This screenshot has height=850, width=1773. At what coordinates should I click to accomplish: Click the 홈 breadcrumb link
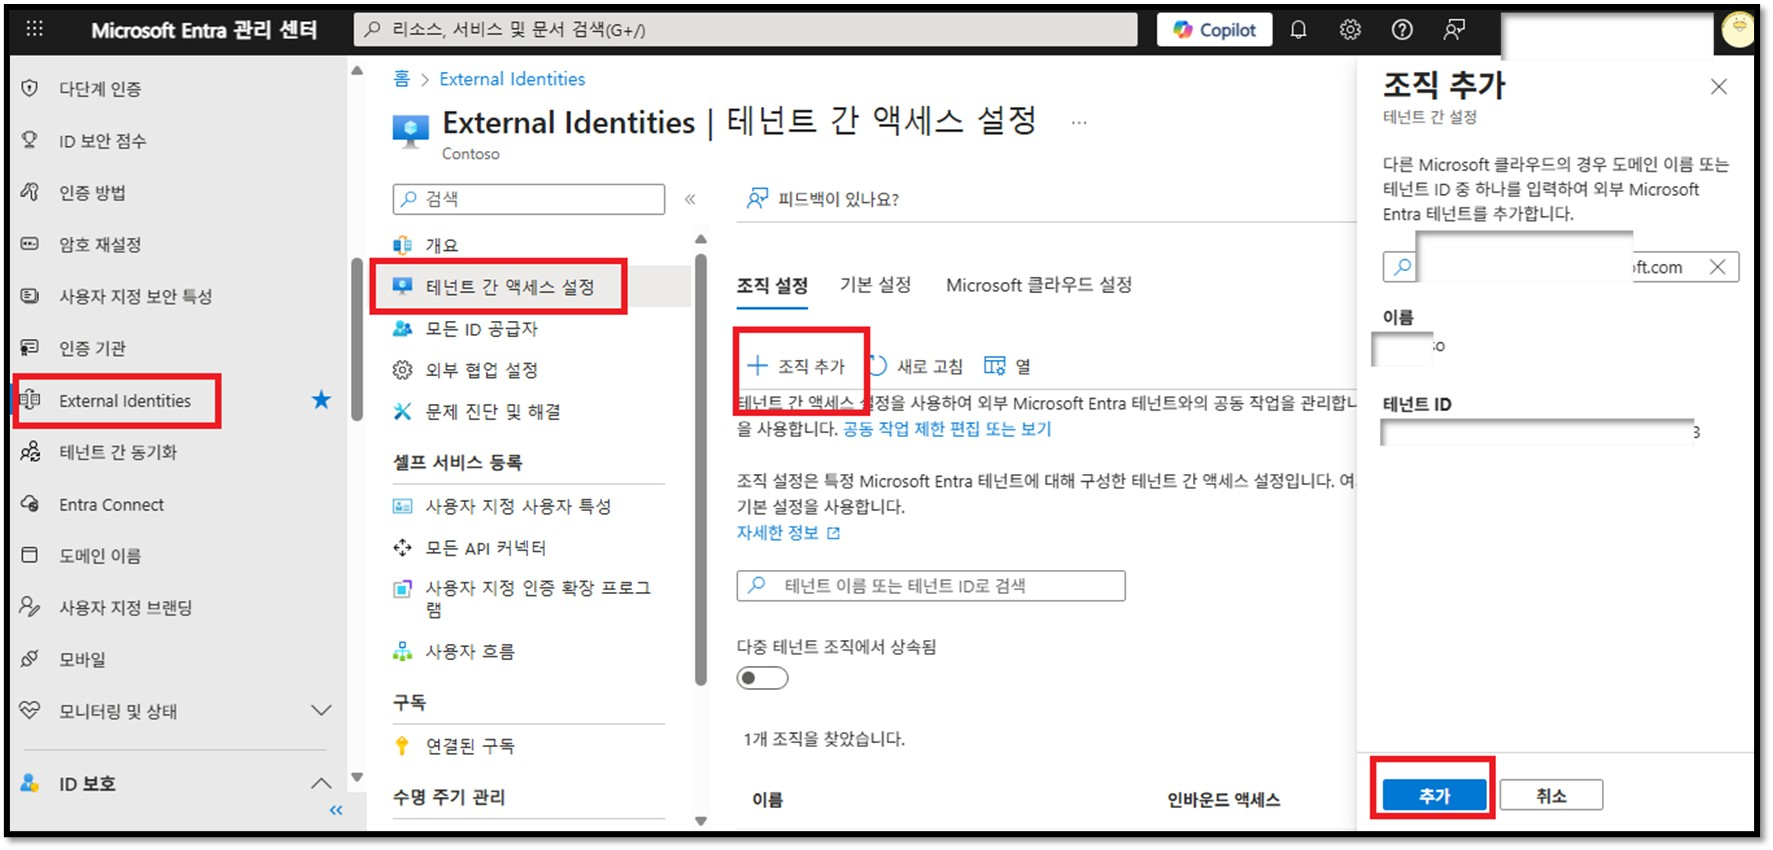click(401, 79)
